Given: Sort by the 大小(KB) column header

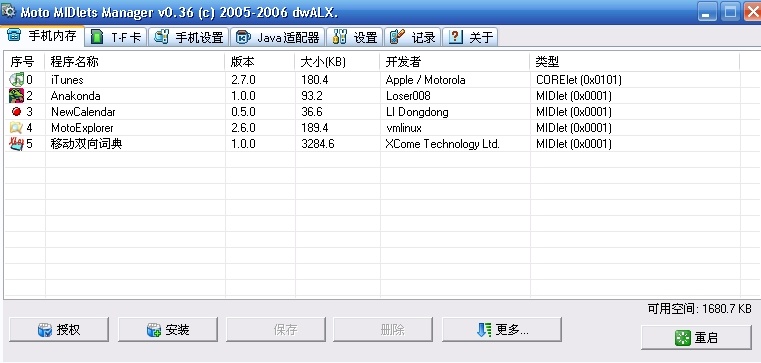Looking at the screenshot, I should tap(337, 62).
